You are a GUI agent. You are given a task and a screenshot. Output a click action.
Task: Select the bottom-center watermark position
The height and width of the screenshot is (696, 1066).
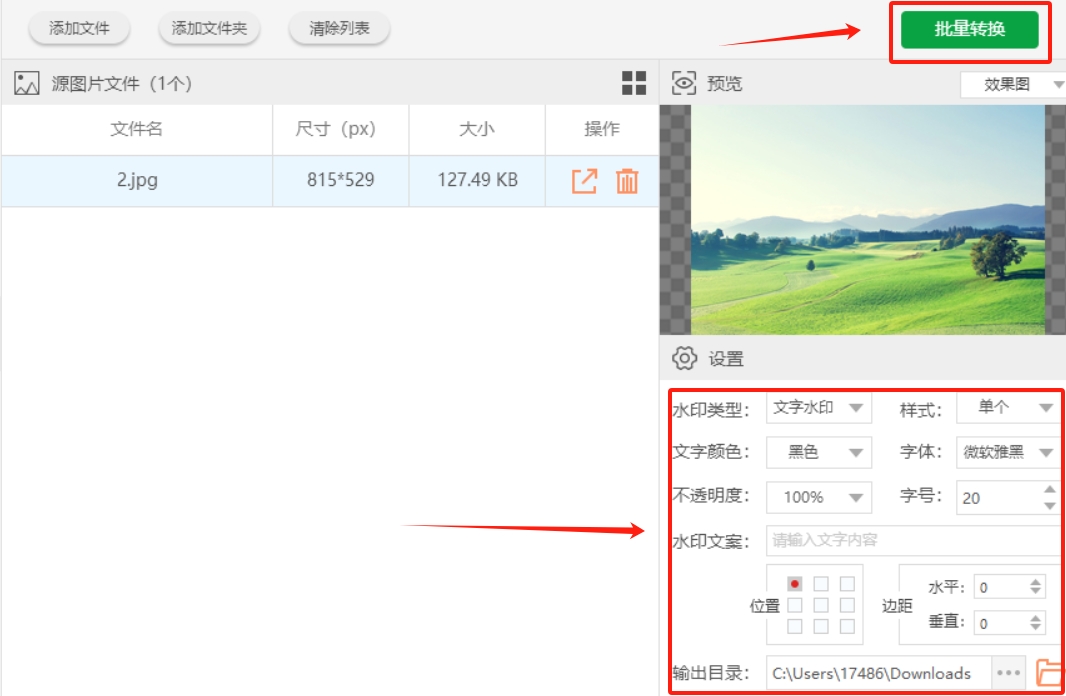pyautogui.click(x=821, y=626)
